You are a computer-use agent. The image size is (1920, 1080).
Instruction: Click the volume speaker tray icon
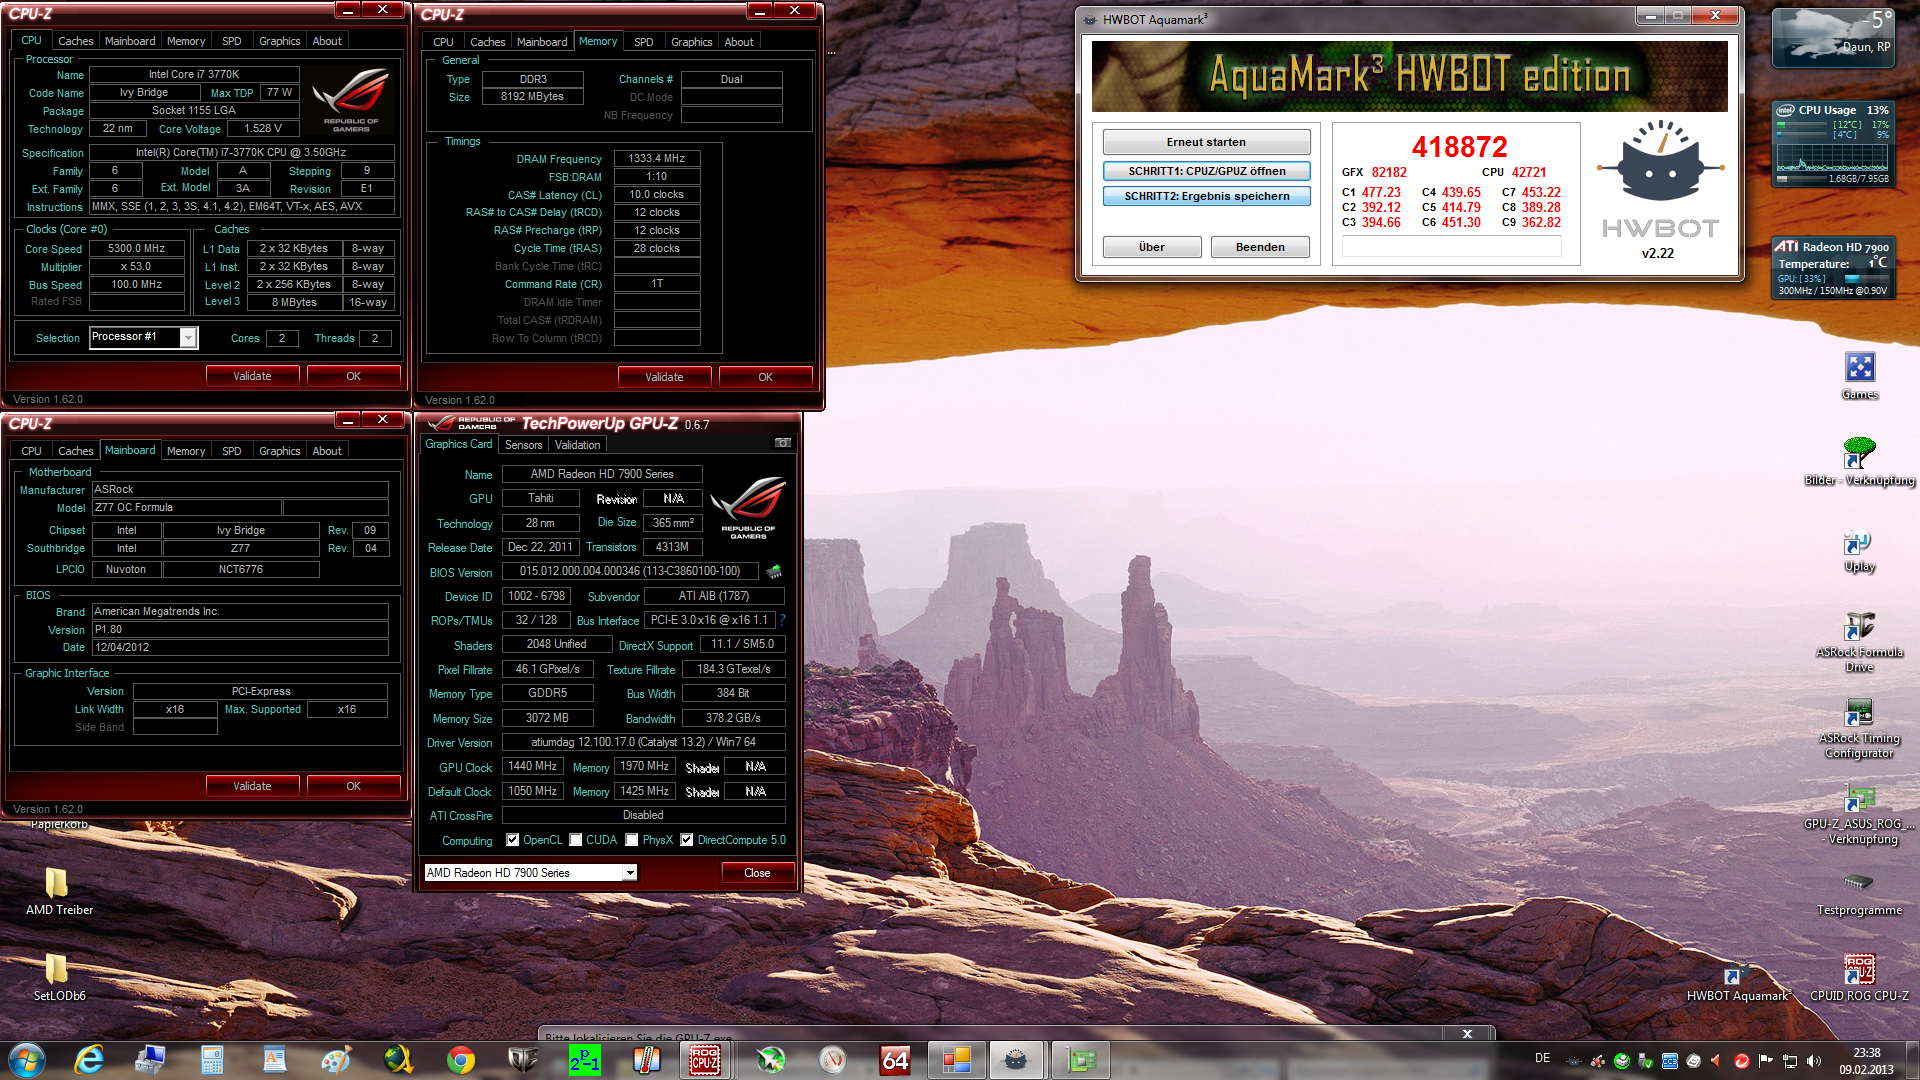pyautogui.click(x=1814, y=1060)
